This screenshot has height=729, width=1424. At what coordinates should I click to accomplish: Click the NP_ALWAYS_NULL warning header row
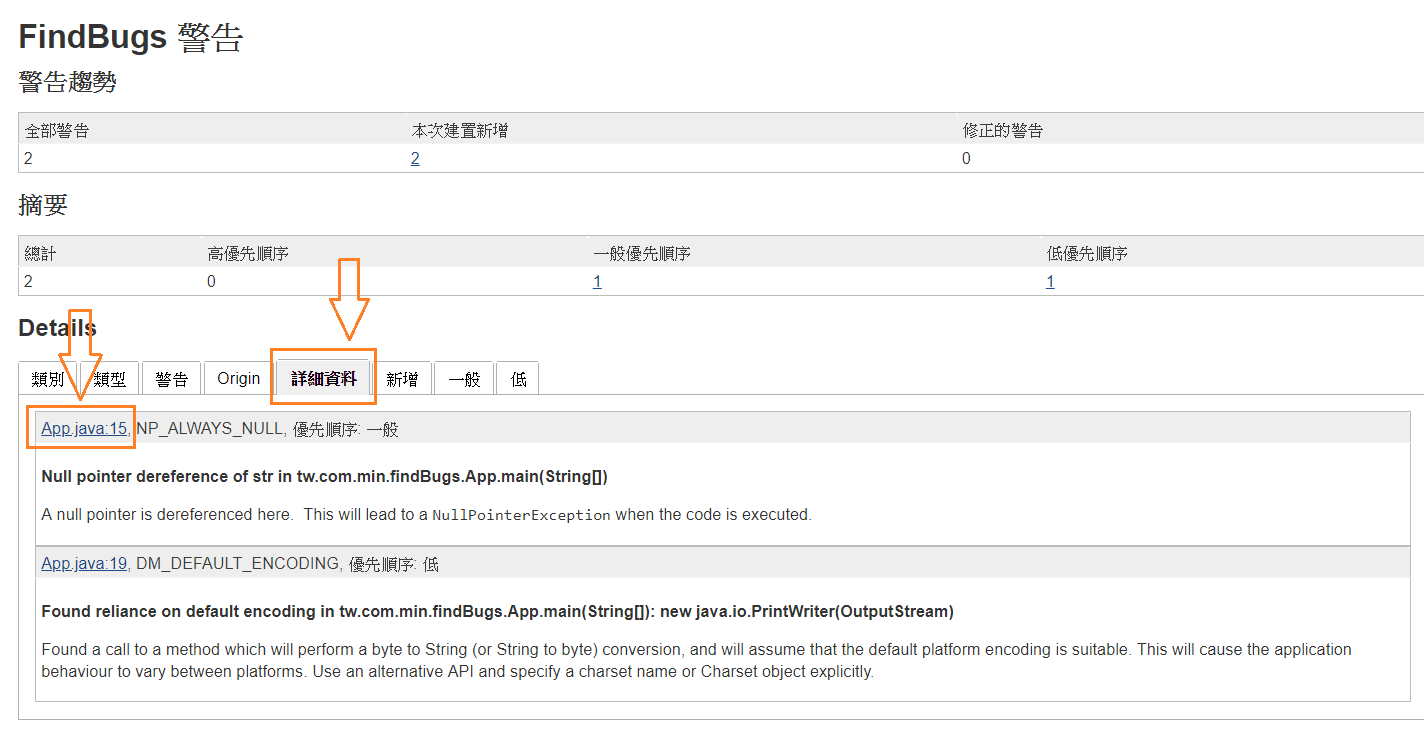click(x=300, y=428)
